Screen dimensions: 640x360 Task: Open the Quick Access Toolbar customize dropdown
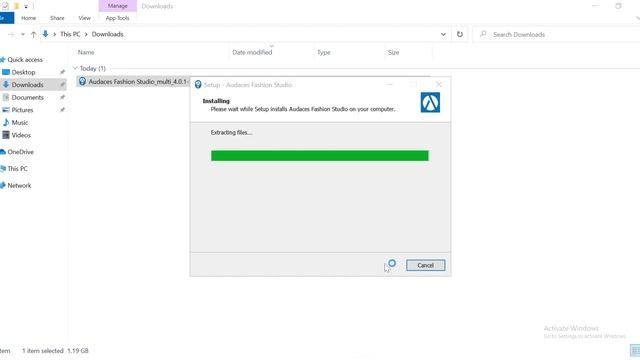26,7
